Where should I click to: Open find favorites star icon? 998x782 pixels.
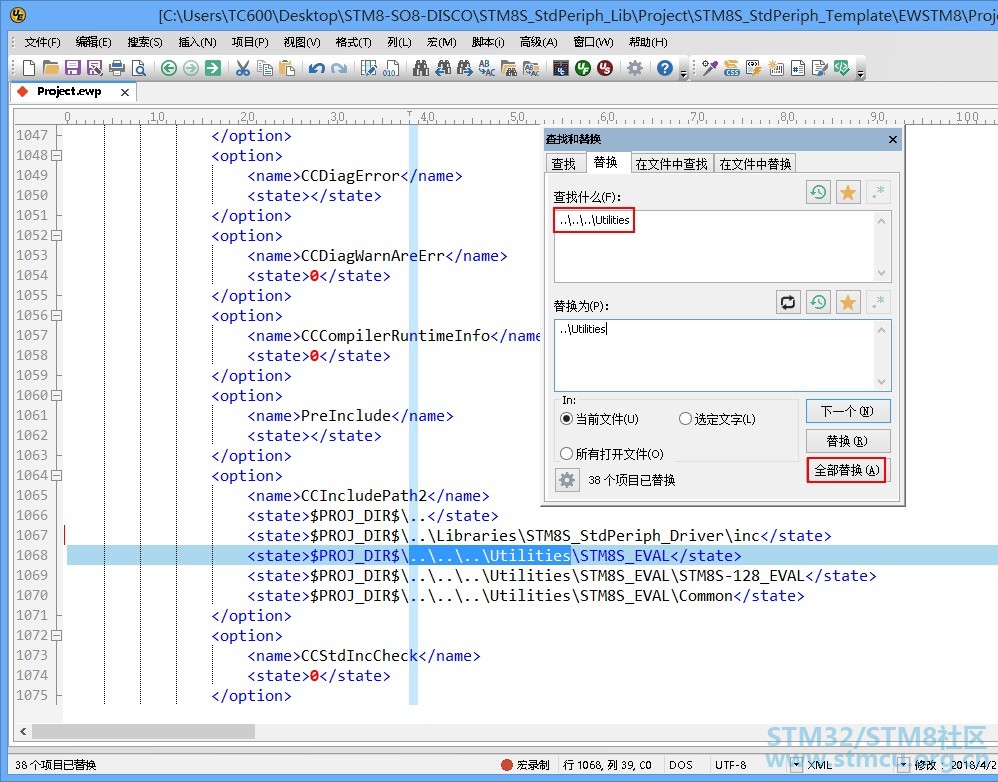tap(848, 192)
